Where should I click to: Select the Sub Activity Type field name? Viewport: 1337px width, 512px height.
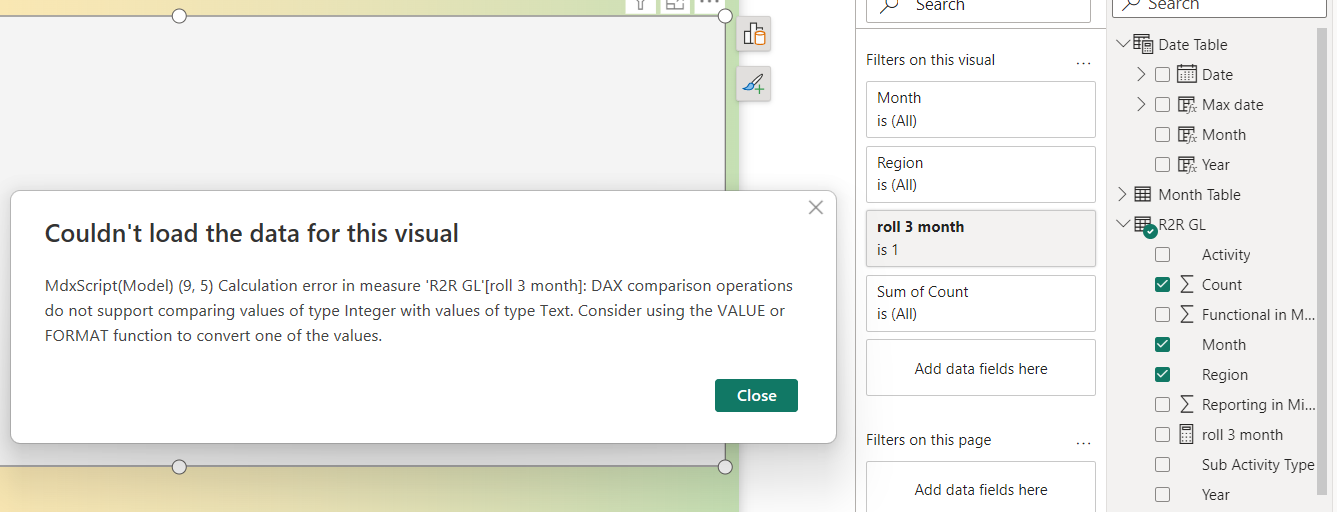1258,465
